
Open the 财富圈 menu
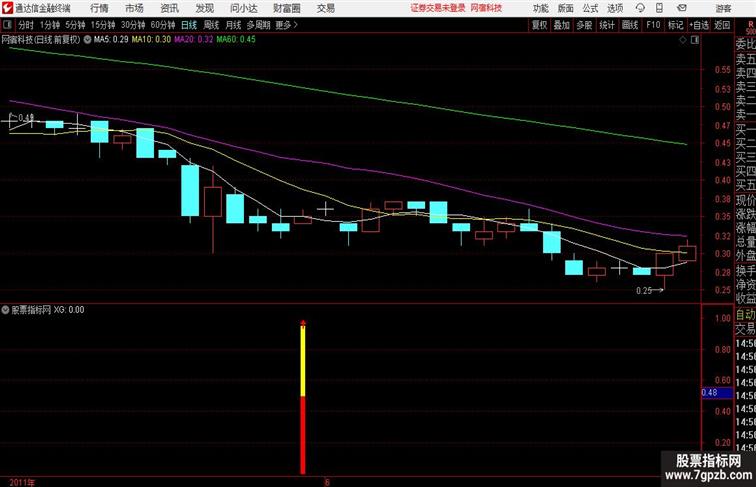coord(286,8)
